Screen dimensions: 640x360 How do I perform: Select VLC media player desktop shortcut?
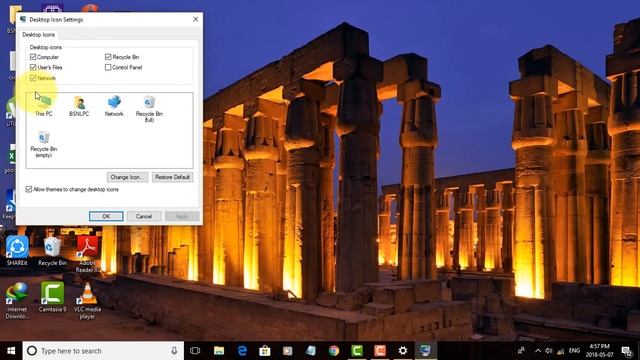[87, 300]
